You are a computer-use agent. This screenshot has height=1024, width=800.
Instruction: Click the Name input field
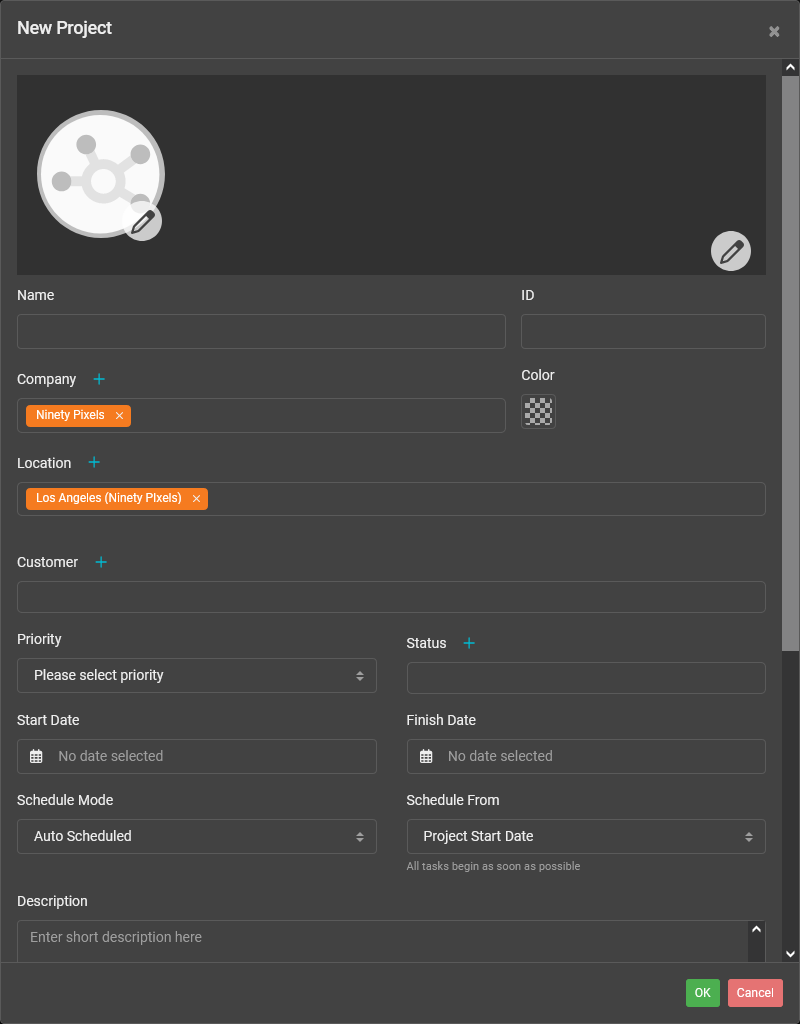click(x=261, y=331)
